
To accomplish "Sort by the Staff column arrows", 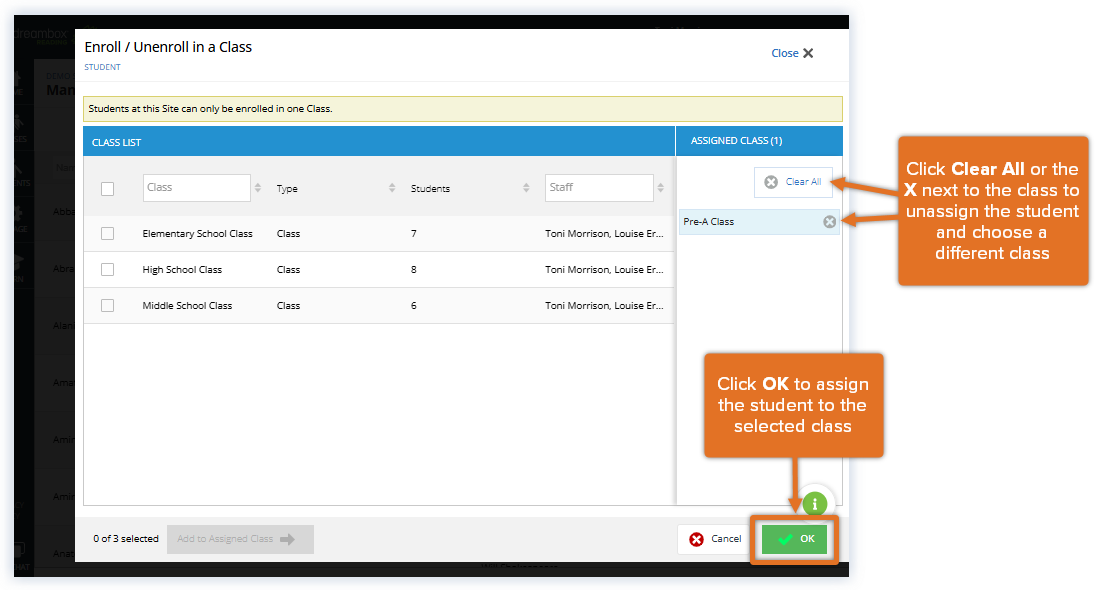I will pos(662,188).
